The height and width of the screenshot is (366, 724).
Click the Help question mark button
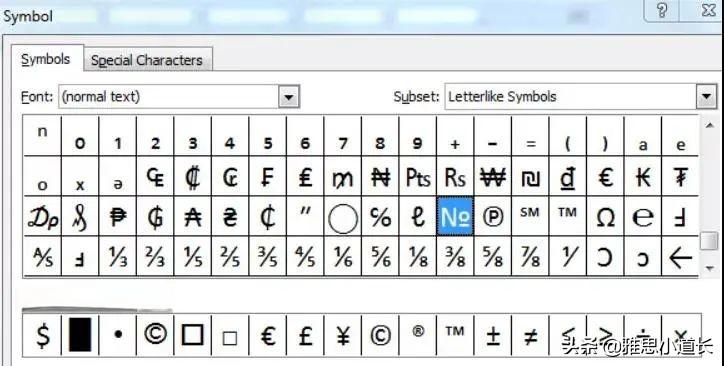point(662,10)
